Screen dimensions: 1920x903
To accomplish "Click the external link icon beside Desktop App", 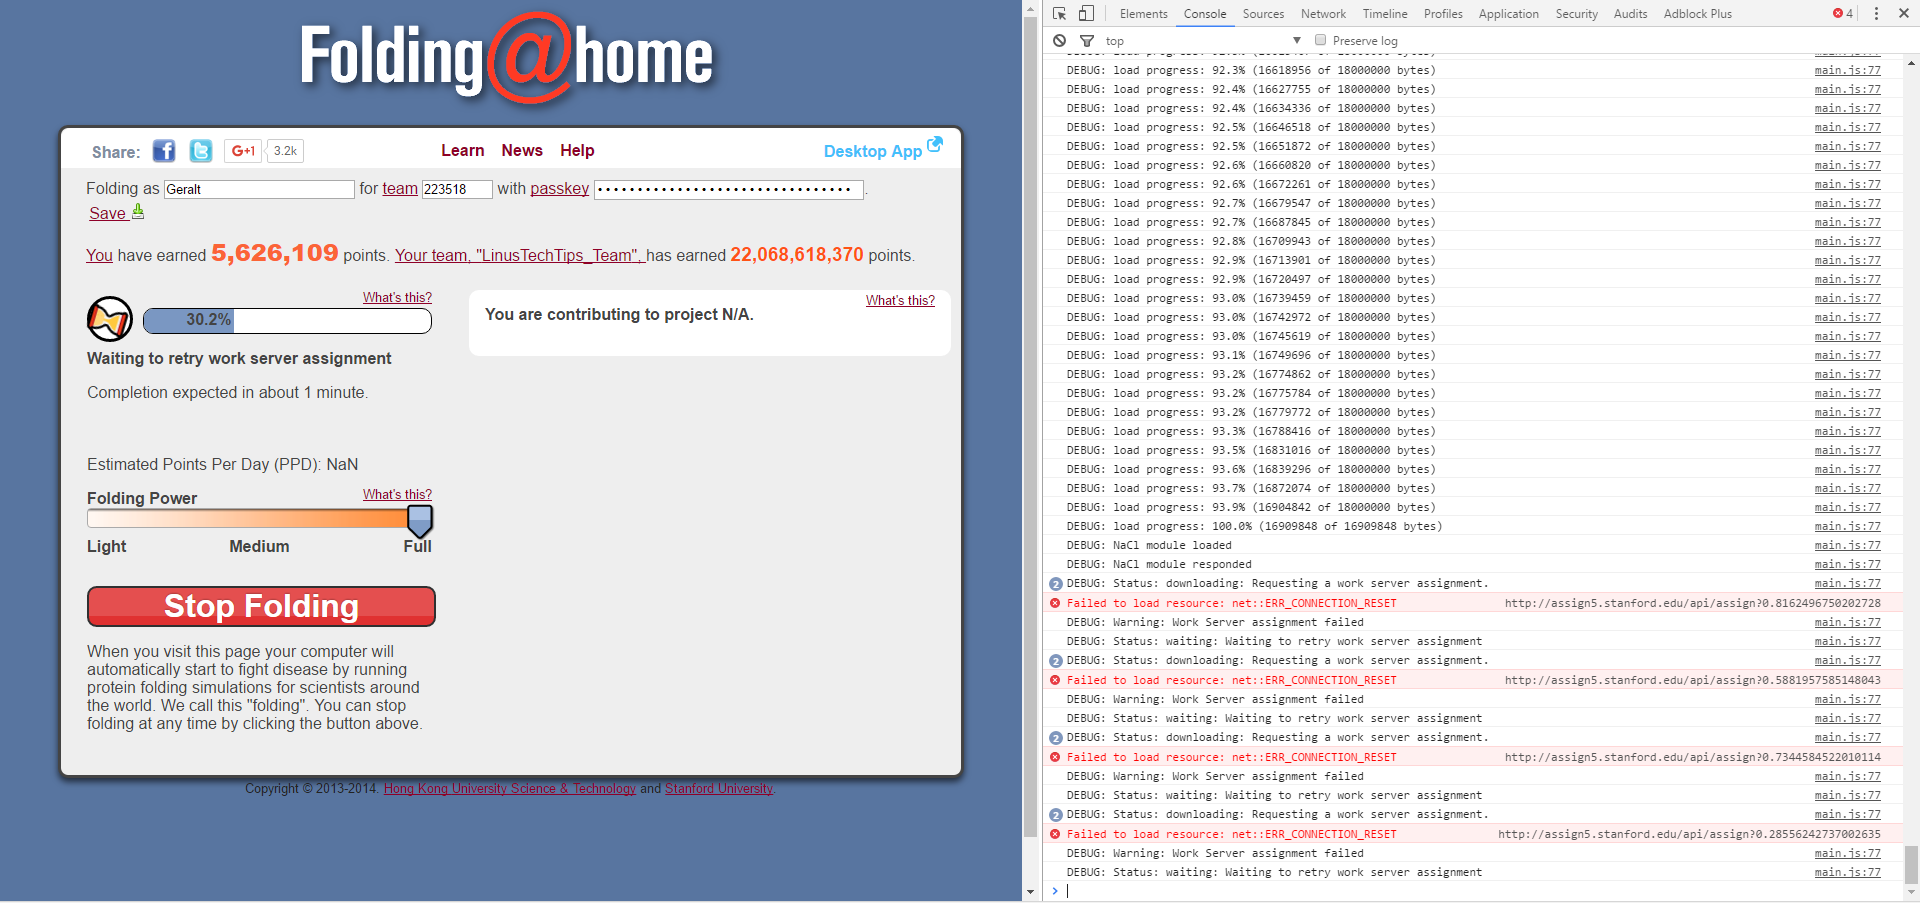I will coord(935,144).
